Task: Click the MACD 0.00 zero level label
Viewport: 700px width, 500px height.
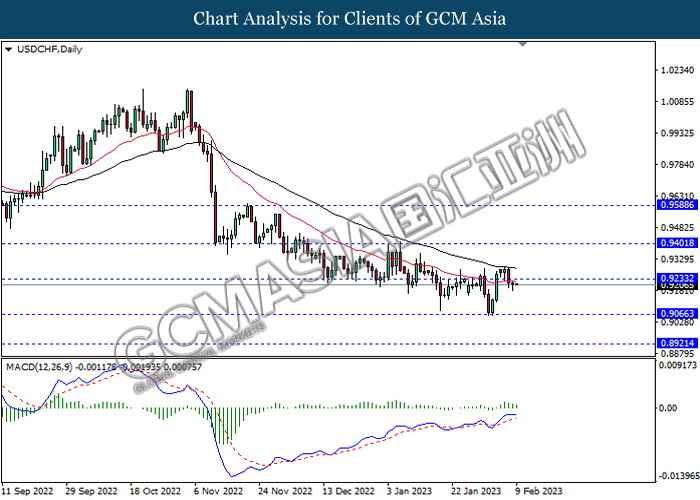Action: [x=668, y=408]
